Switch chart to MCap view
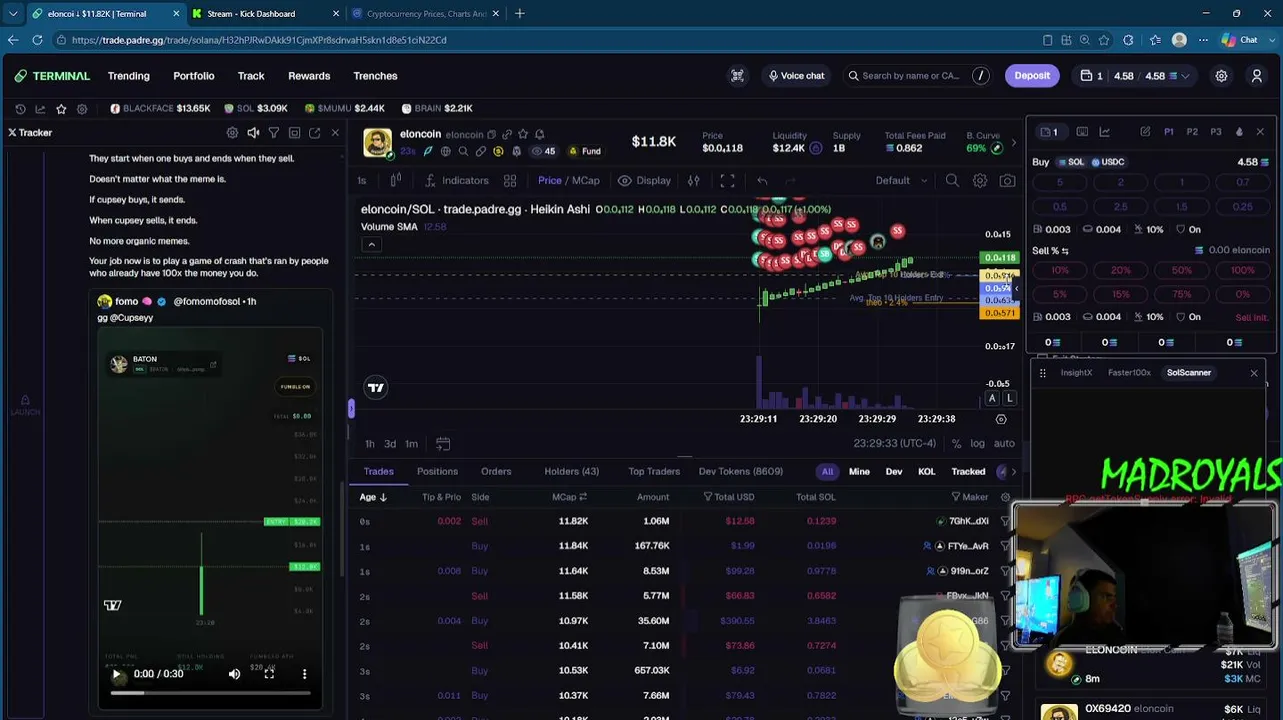The width and height of the screenshot is (1283, 720). click(x=586, y=181)
